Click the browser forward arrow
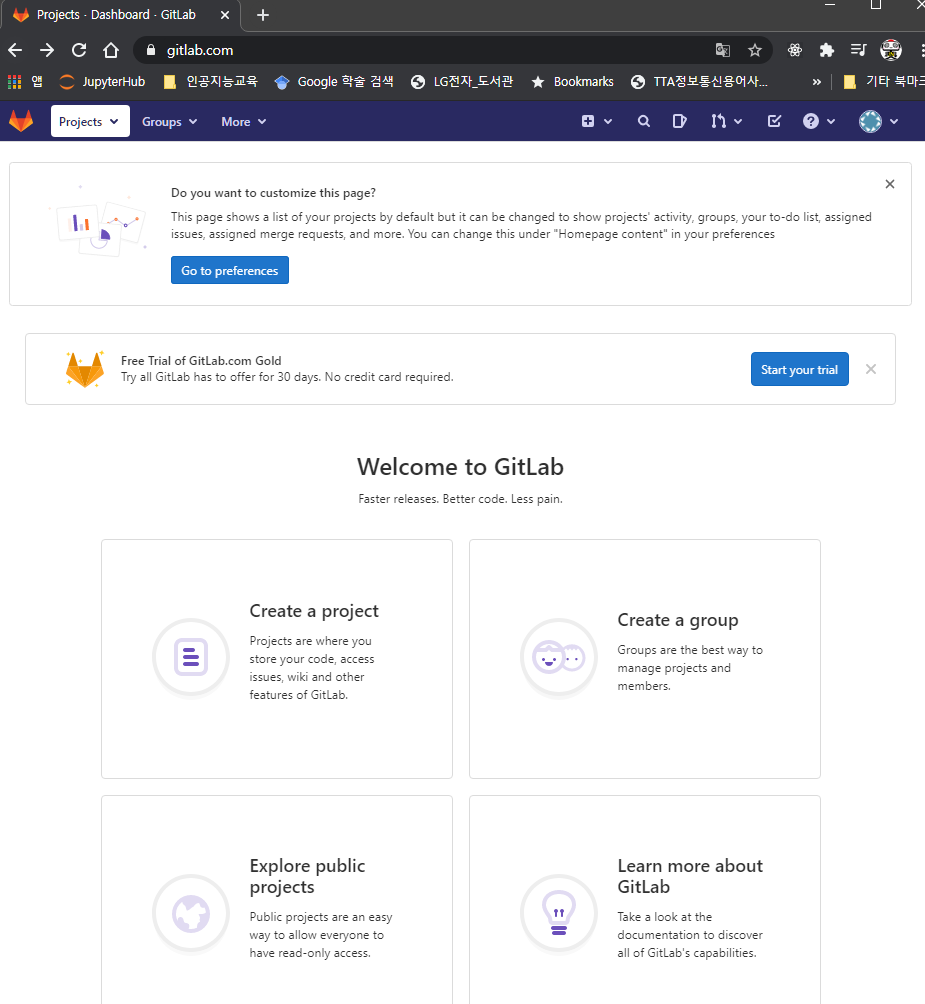The height and width of the screenshot is (1004, 925). [x=47, y=50]
